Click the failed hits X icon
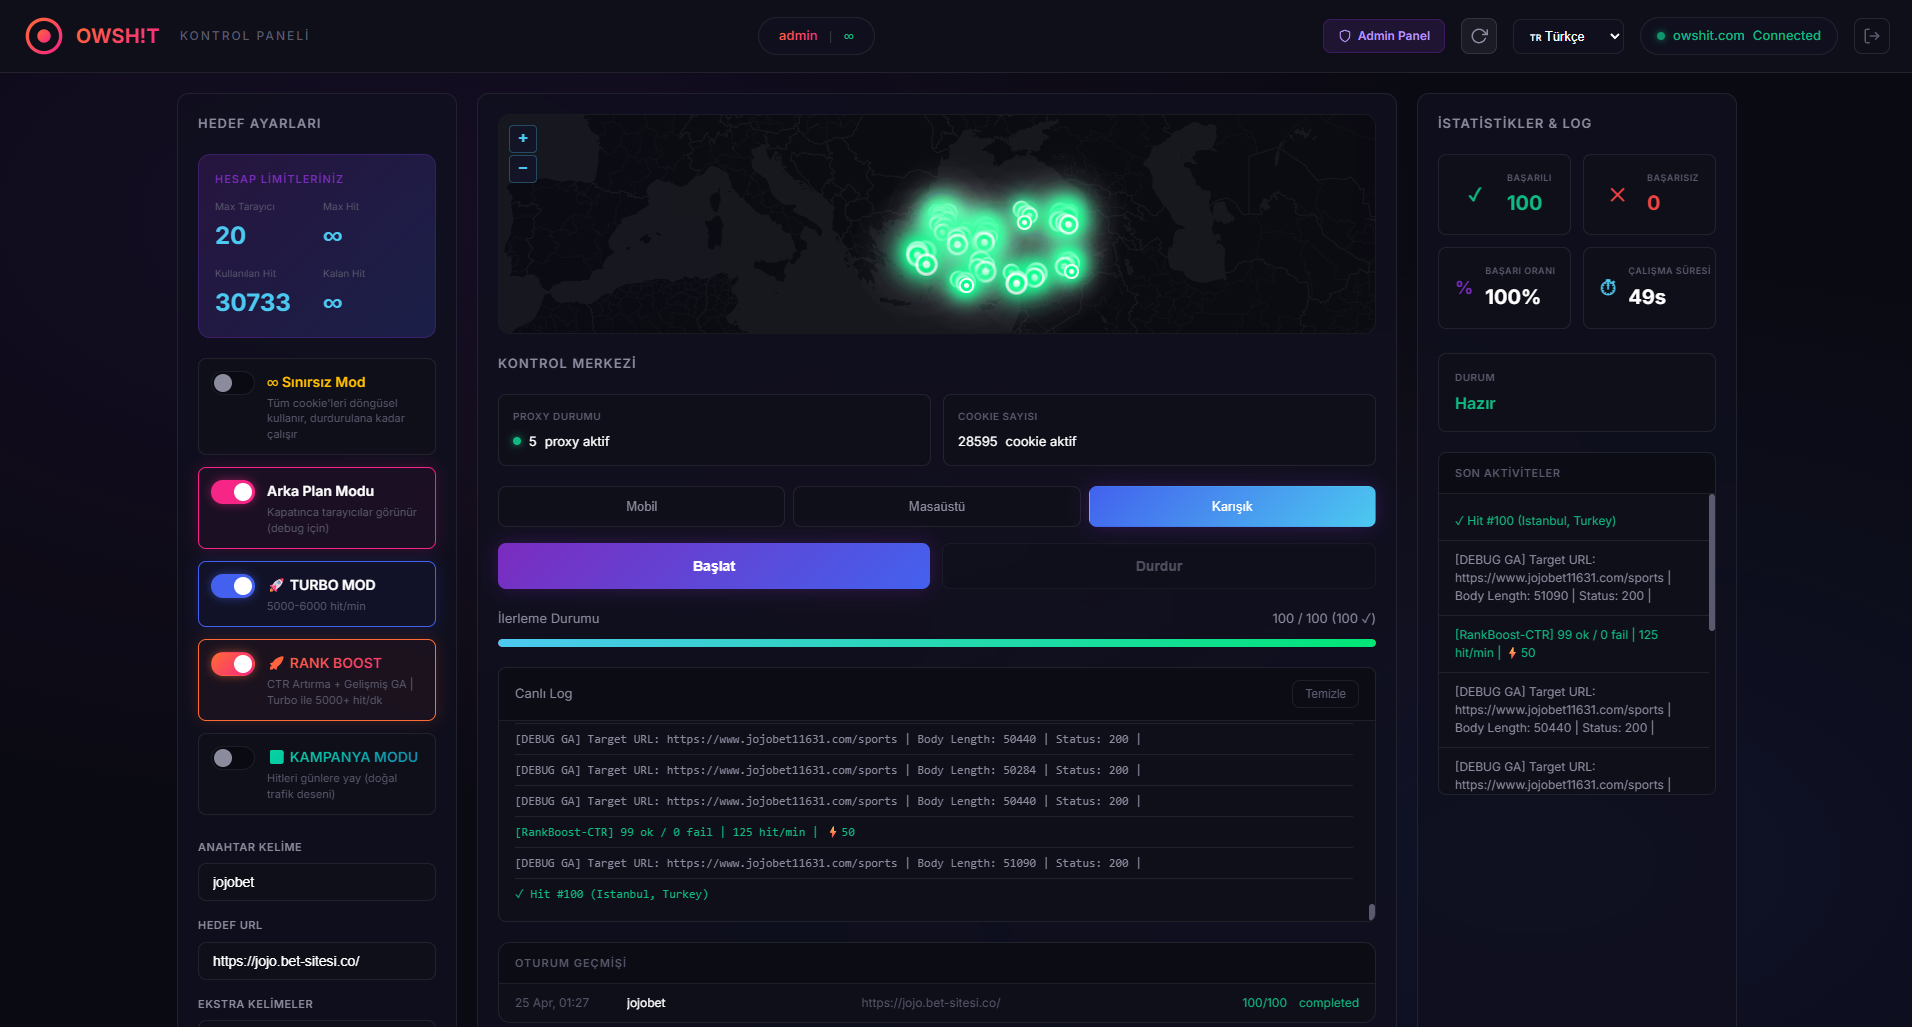Screen dimensions: 1912x1027 coord(1617,195)
